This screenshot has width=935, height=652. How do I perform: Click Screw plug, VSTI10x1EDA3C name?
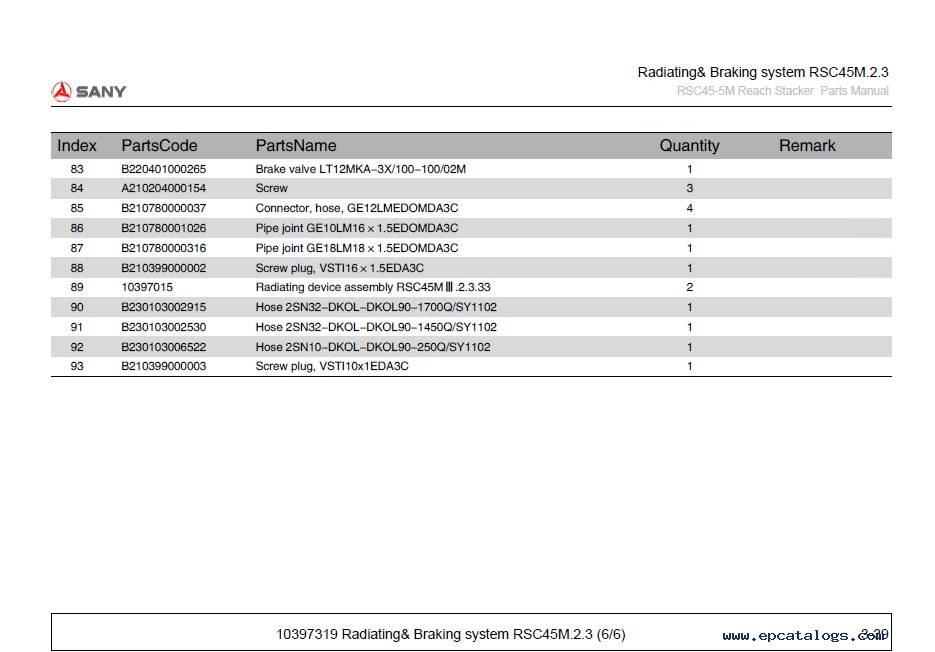tap(332, 366)
